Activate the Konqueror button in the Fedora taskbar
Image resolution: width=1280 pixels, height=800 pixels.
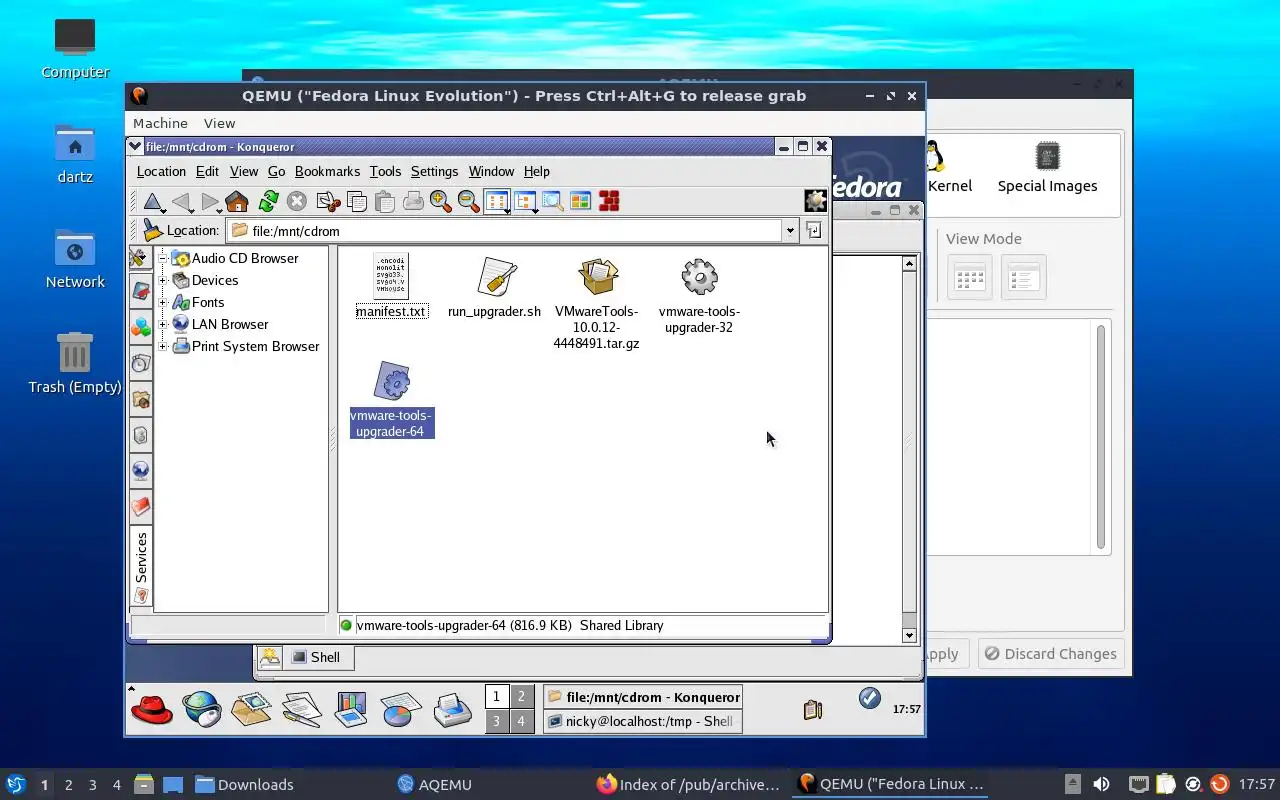(643, 697)
